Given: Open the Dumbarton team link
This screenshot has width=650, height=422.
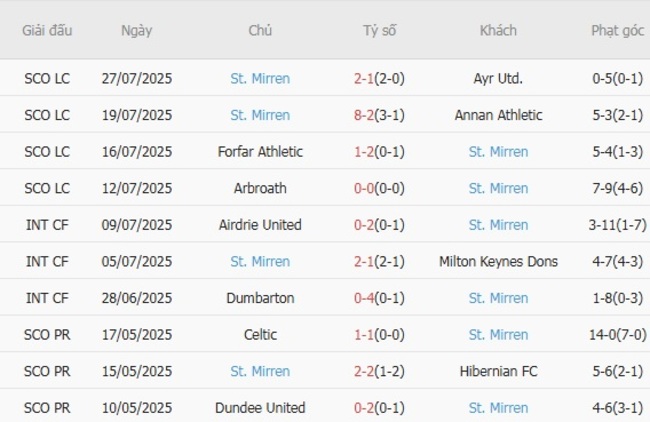Looking at the screenshot, I should [x=260, y=298].
